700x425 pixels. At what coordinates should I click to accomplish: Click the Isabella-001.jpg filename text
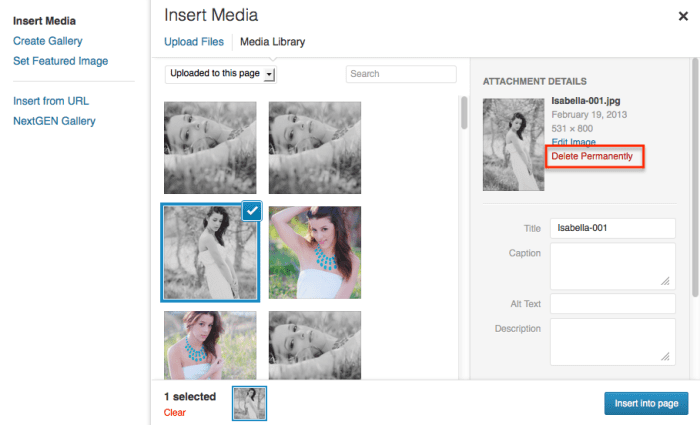point(586,101)
